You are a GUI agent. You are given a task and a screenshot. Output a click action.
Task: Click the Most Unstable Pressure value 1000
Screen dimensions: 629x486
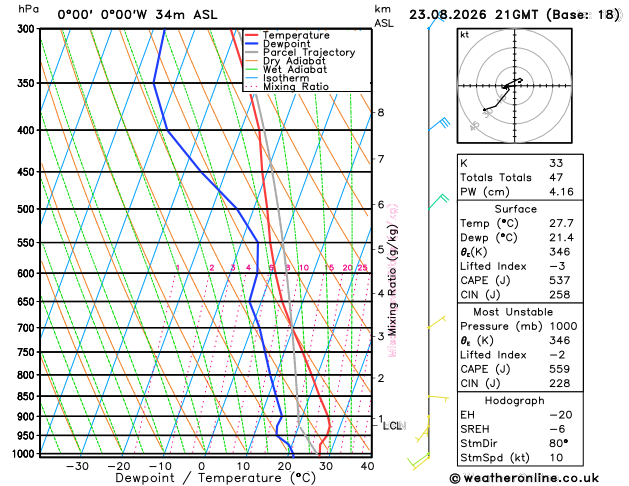pos(563,326)
